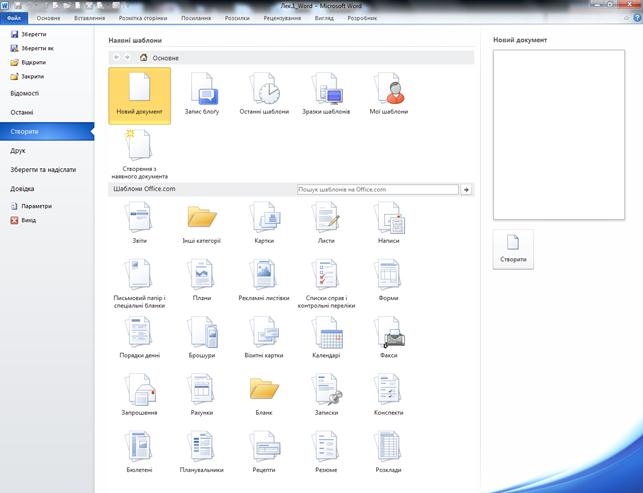Open the Розклади template category
The height and width of the screenshot is (493, 643).
coord(389,452)
